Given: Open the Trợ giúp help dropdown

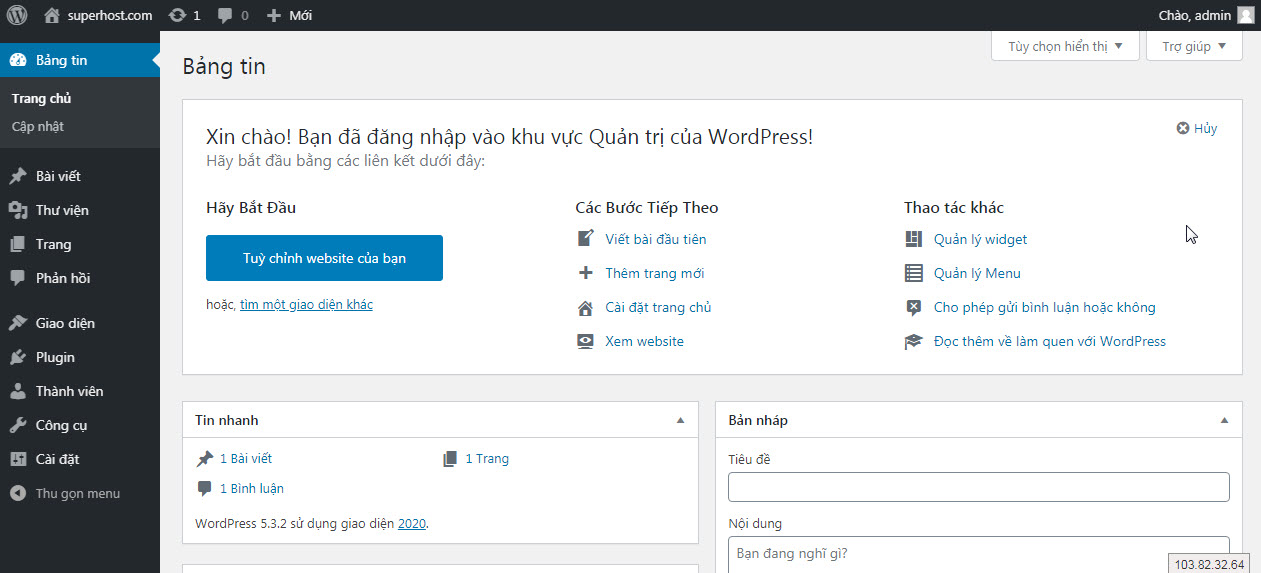Looking at the screenshot, I should click(1194, 46).
